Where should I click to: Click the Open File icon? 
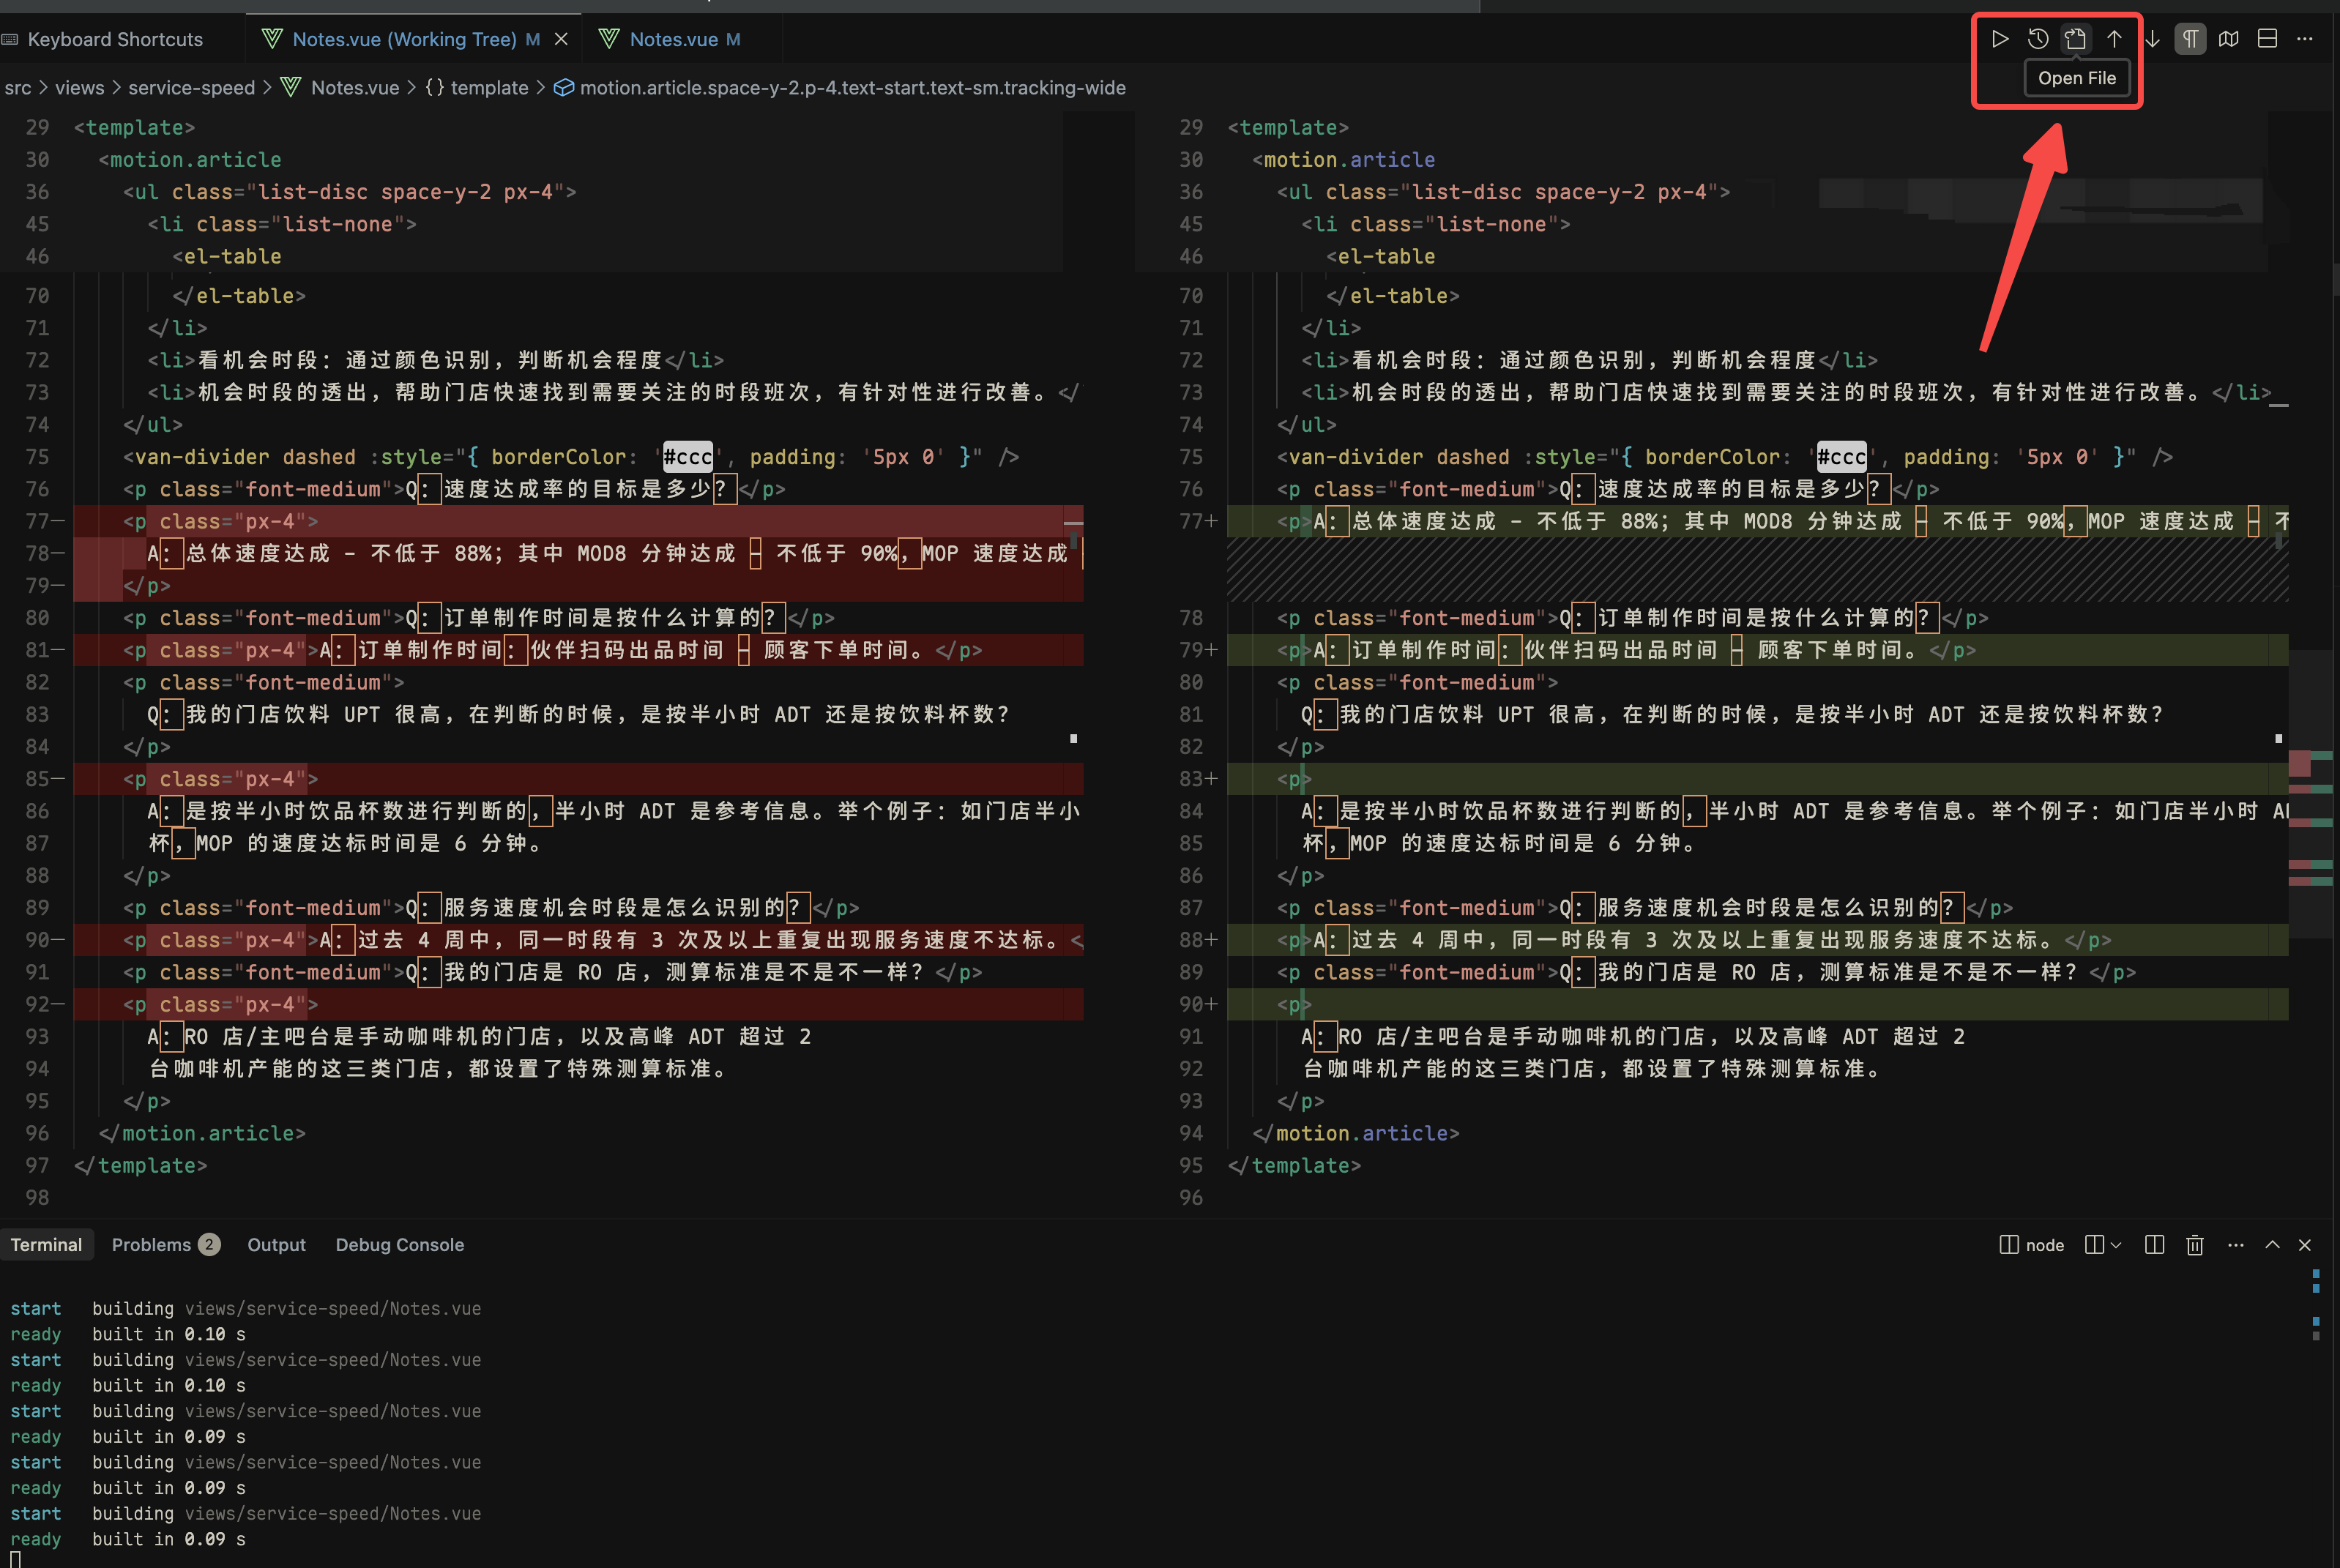pyautogui.click(x=2075, y=39)
